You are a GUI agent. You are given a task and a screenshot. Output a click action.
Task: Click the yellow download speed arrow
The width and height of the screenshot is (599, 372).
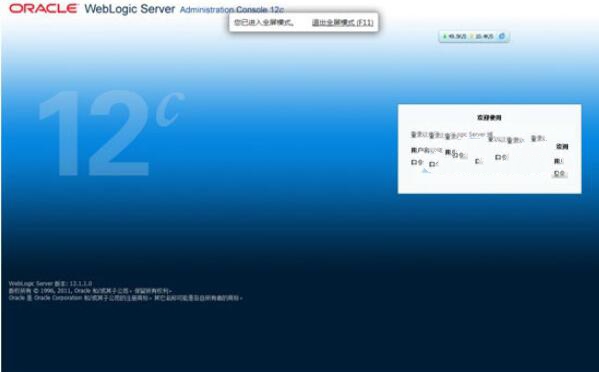[x=472, y=37]
